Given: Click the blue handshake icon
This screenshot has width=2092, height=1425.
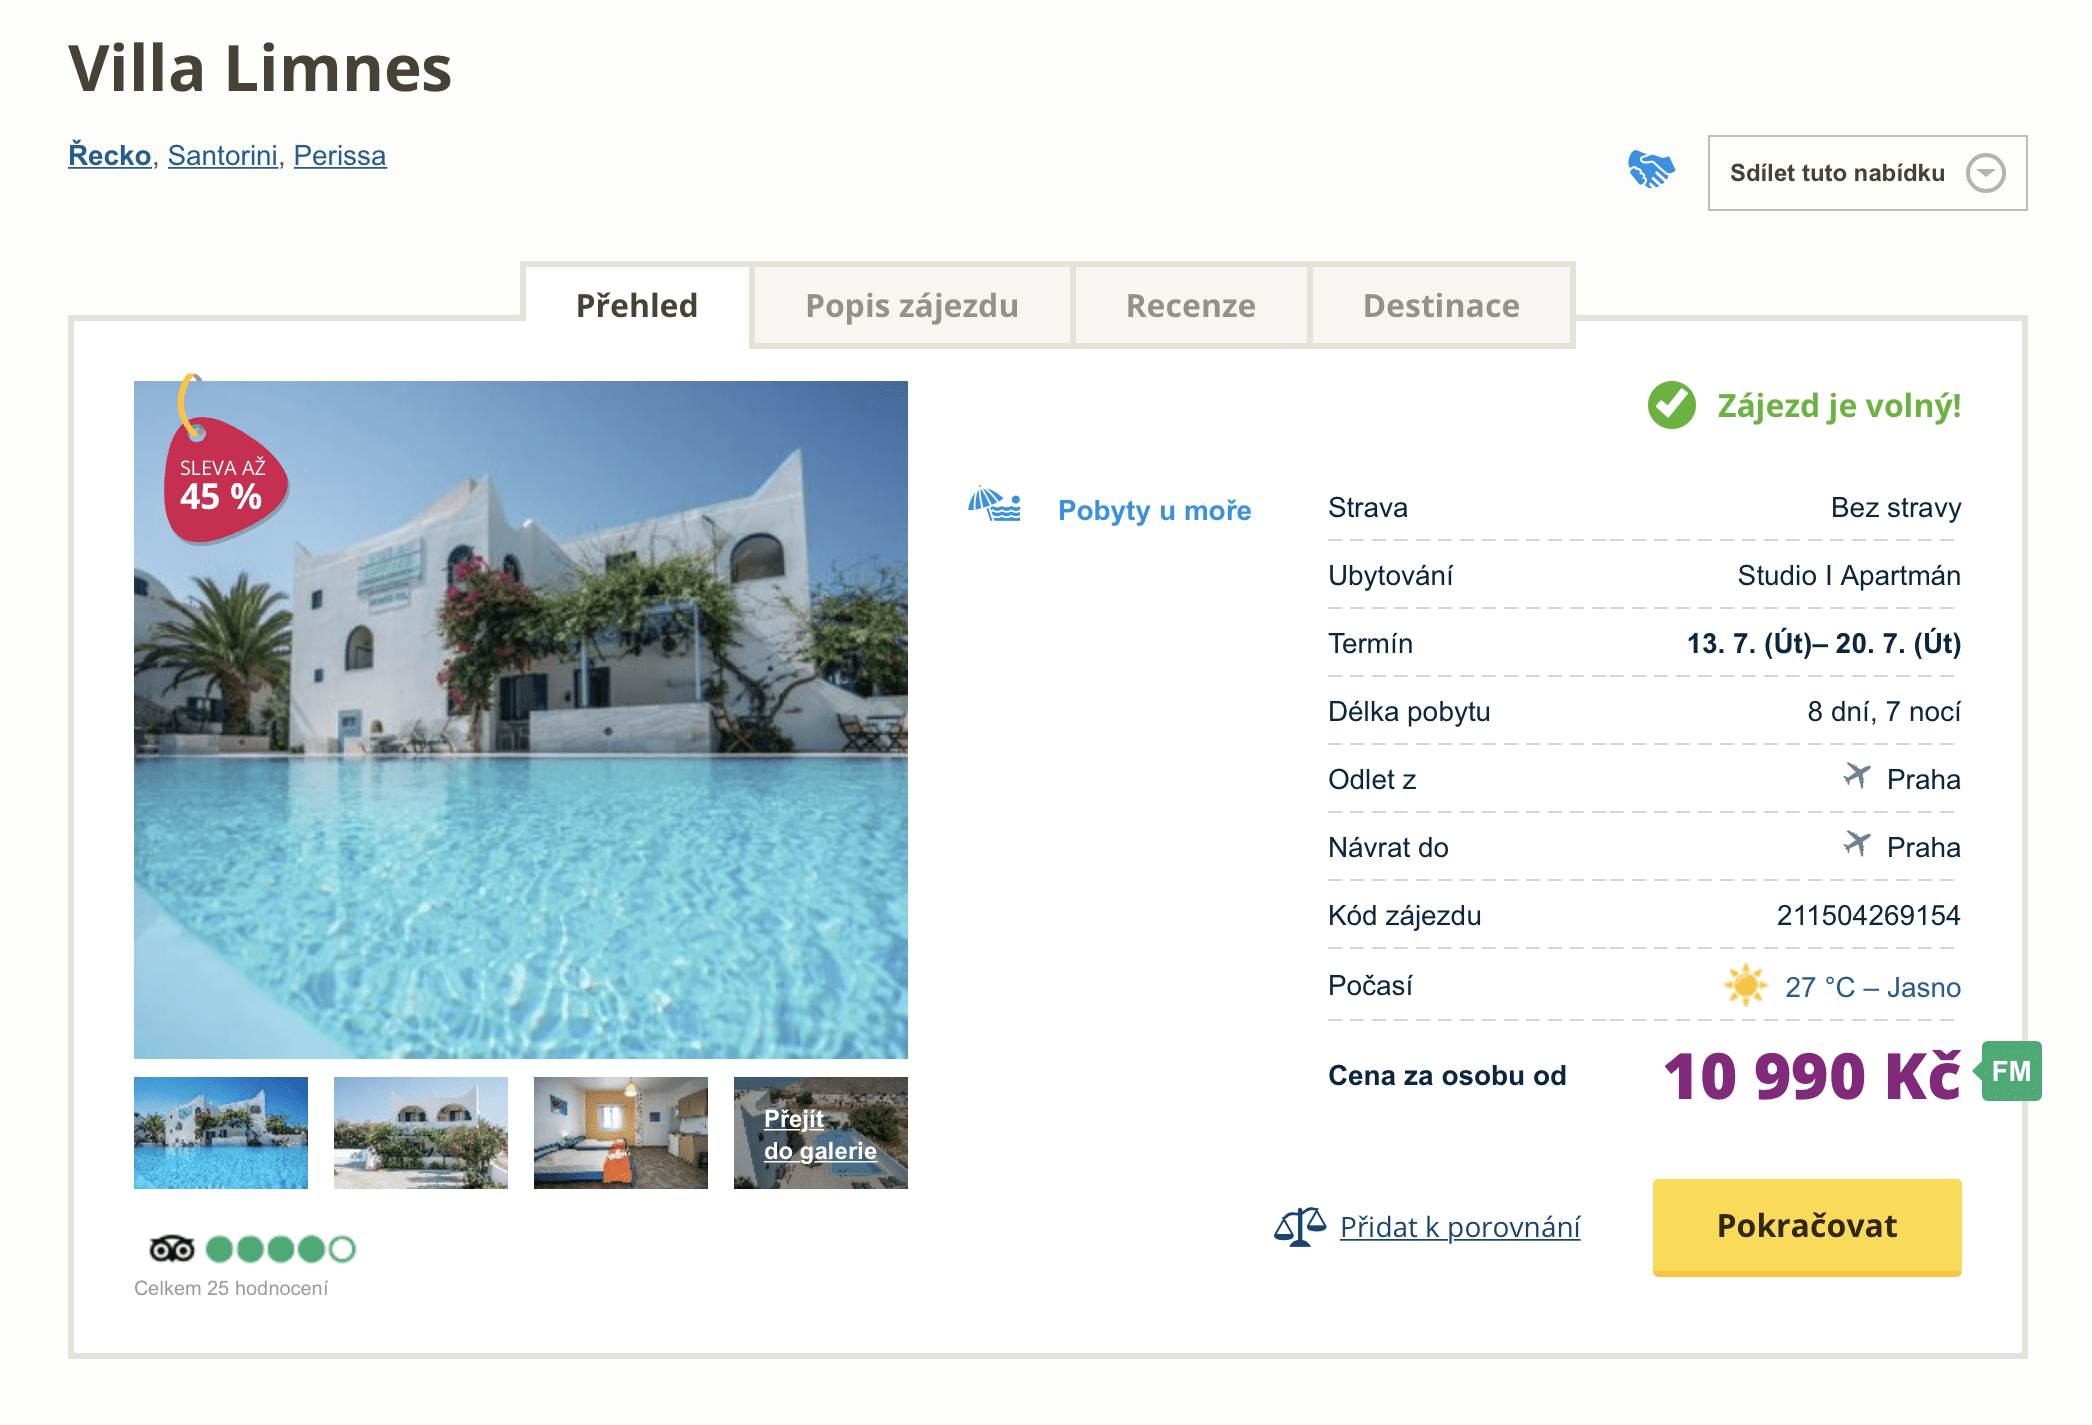Looking at the screenshot, I should pos(1651,169).
